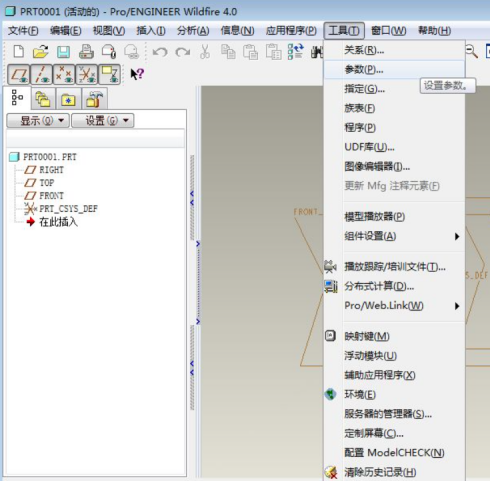This screenshot has height=482, width=490.
Task: Click the Open folder icon
Action: point(41,52)
